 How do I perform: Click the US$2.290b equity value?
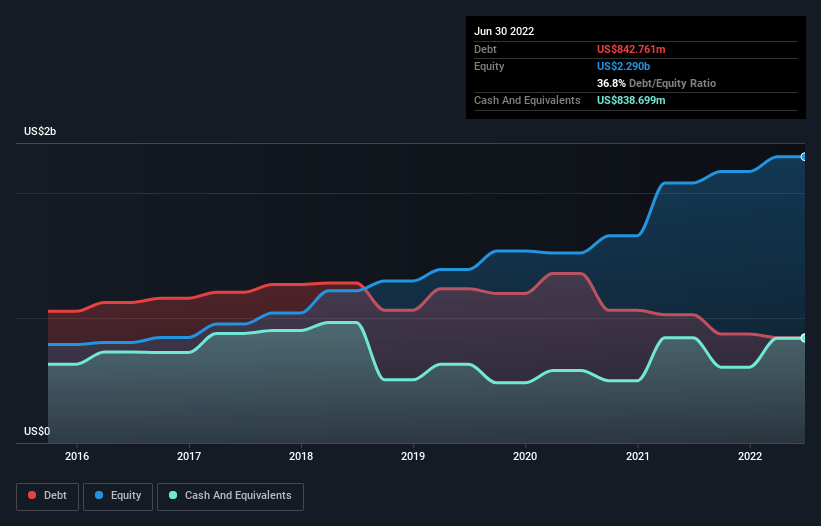click(x=623, y=66)
